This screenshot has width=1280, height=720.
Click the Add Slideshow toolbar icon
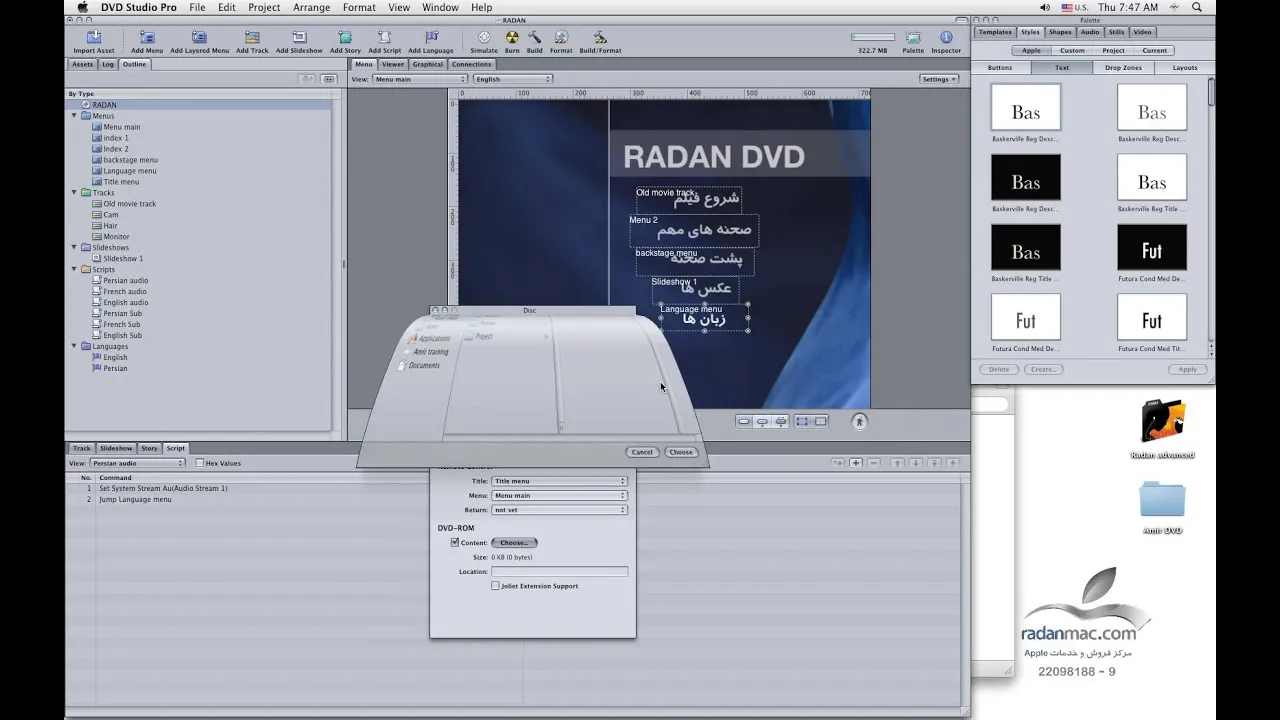tap(299, 38)
